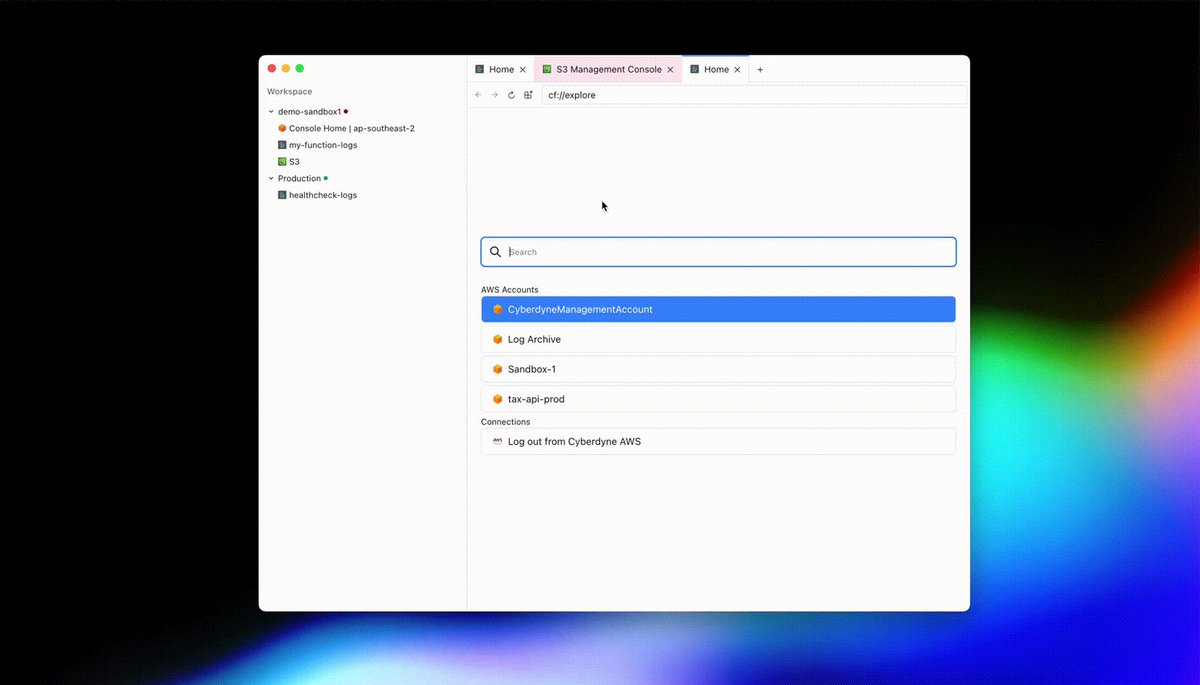Click the cube icon beside Log Archive

click(498, 340)
